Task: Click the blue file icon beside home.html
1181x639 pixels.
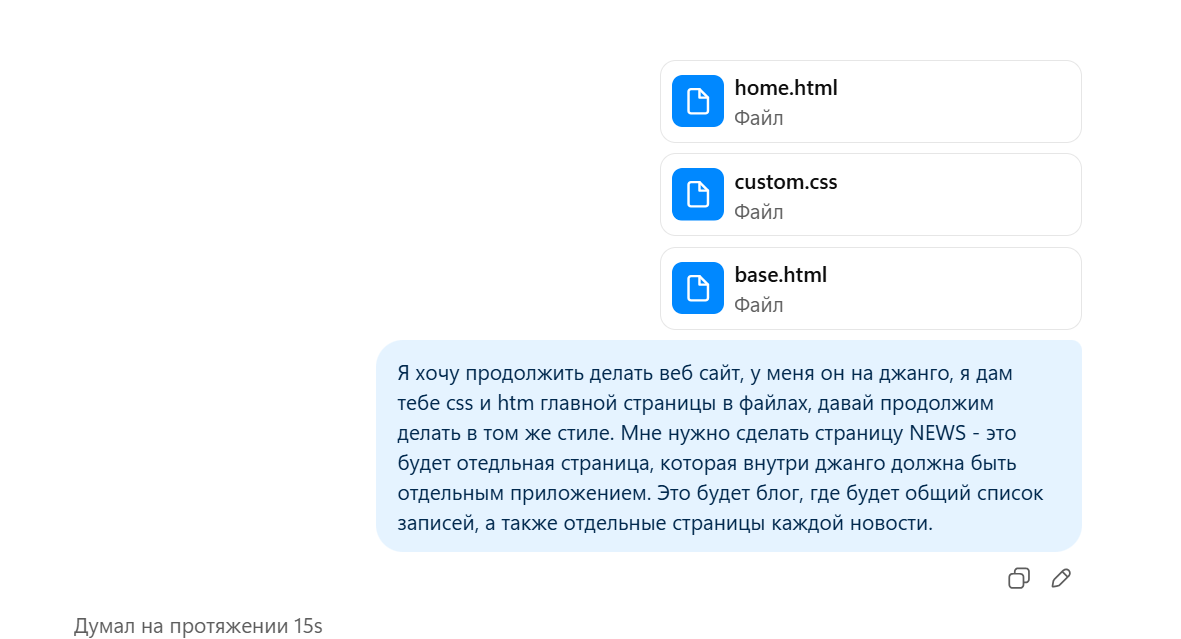Action: (x=697, y=101)
